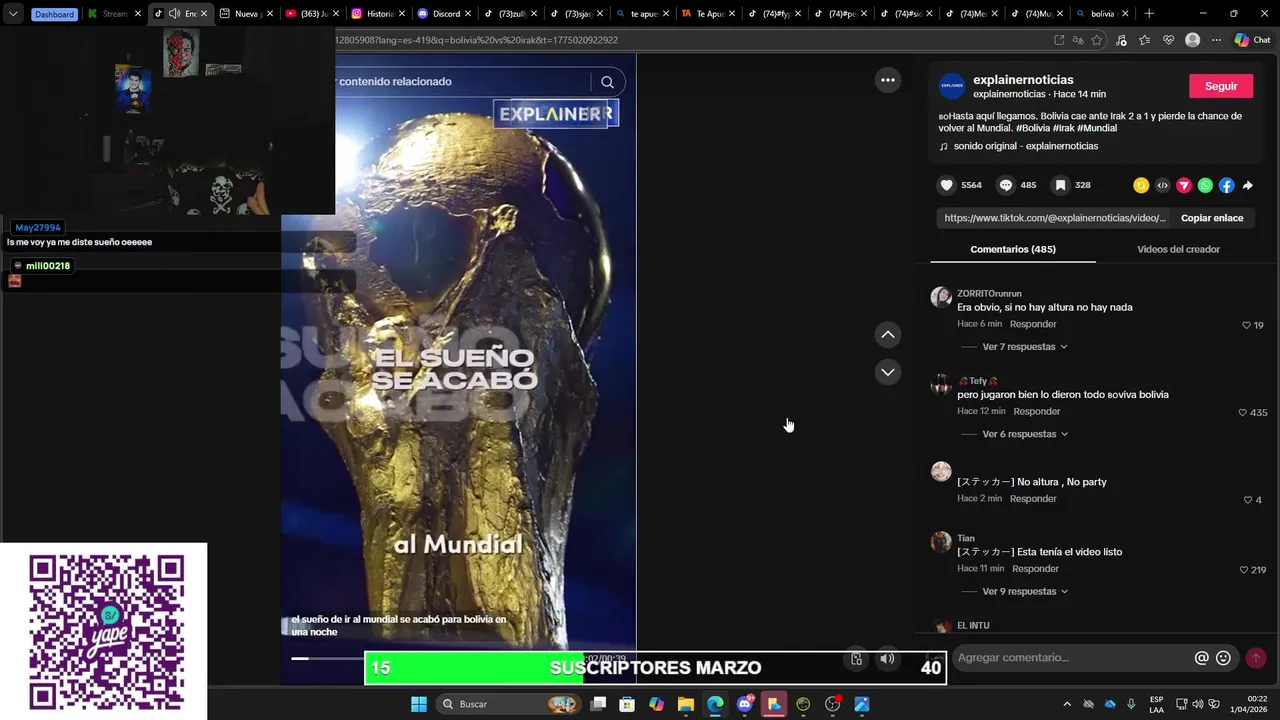Click the video progress bar
The height and width of the screenshot is (720, 1280).
click(x=328, y=658)
